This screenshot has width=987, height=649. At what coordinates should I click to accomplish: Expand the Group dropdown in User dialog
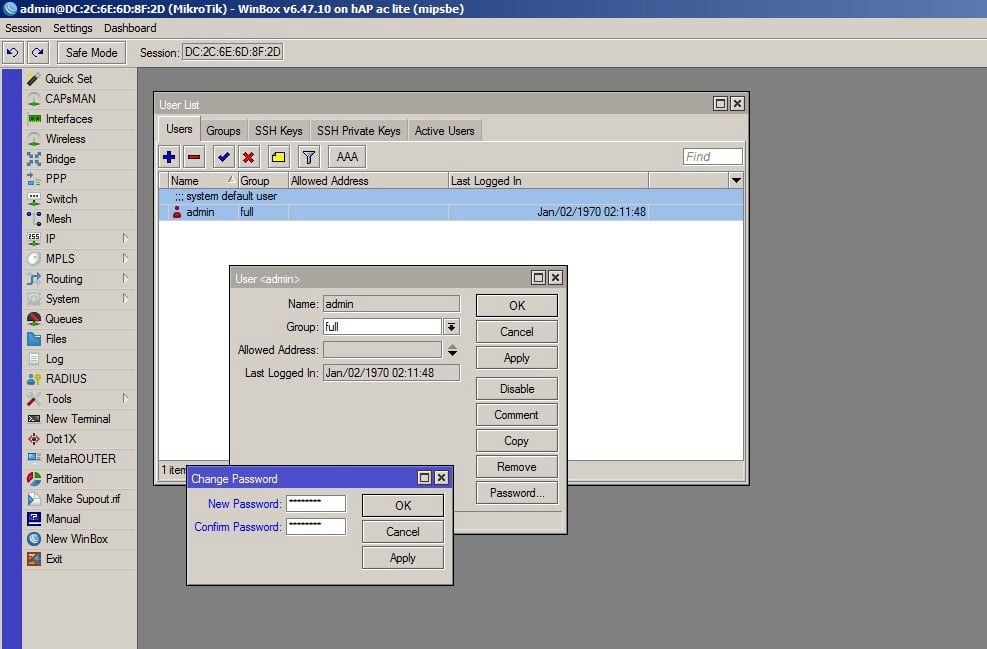(x=452, y=327)
